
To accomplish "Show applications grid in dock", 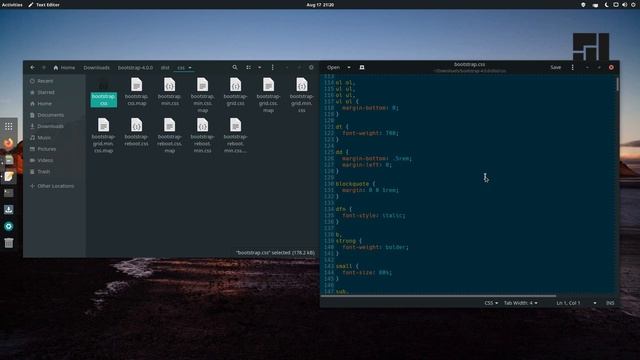I will [9, 127].
